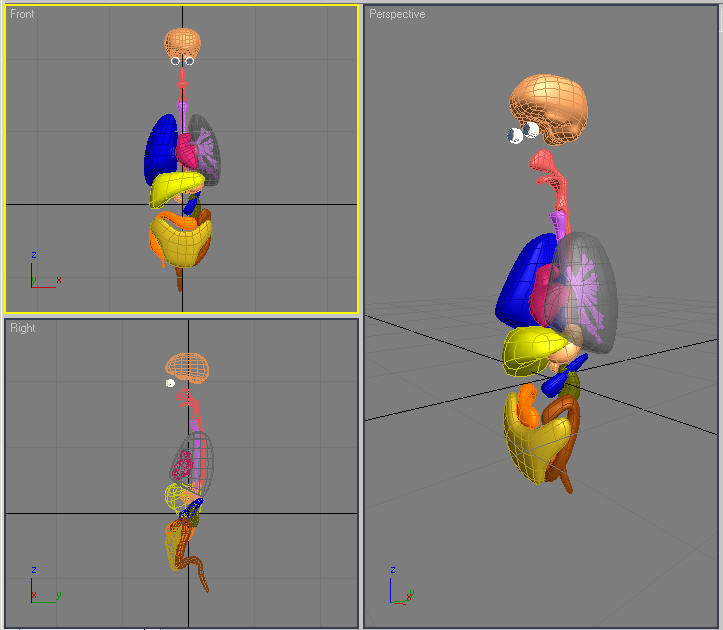Select the Right viewport label
Image resolution: width=723 pixels, height=630 pixels.
pyautogui.click(x=22, y=328)
